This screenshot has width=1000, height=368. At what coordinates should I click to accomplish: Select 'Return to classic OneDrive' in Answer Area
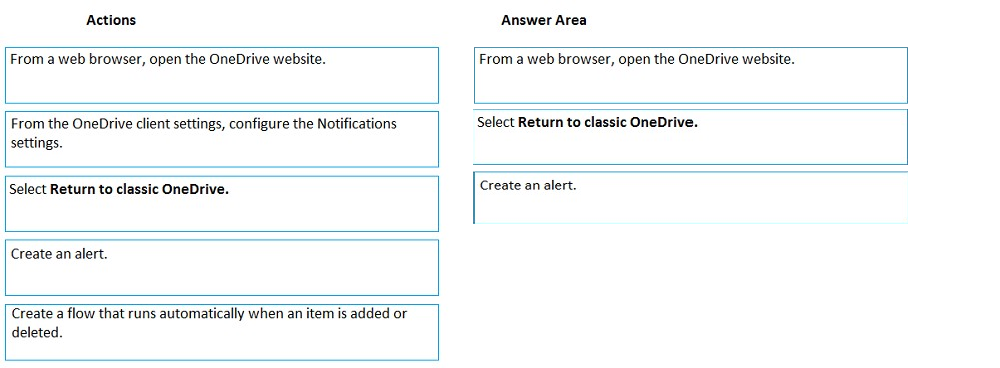(x=691, y=137)
